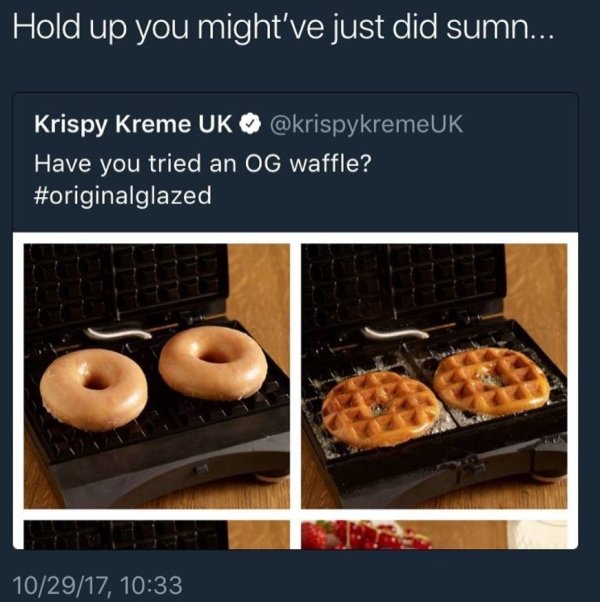Screen dimensions: 600x602
Task: Click the 'Hold up you might've just did sumn...' tweet text
Action: pos(283,28)
